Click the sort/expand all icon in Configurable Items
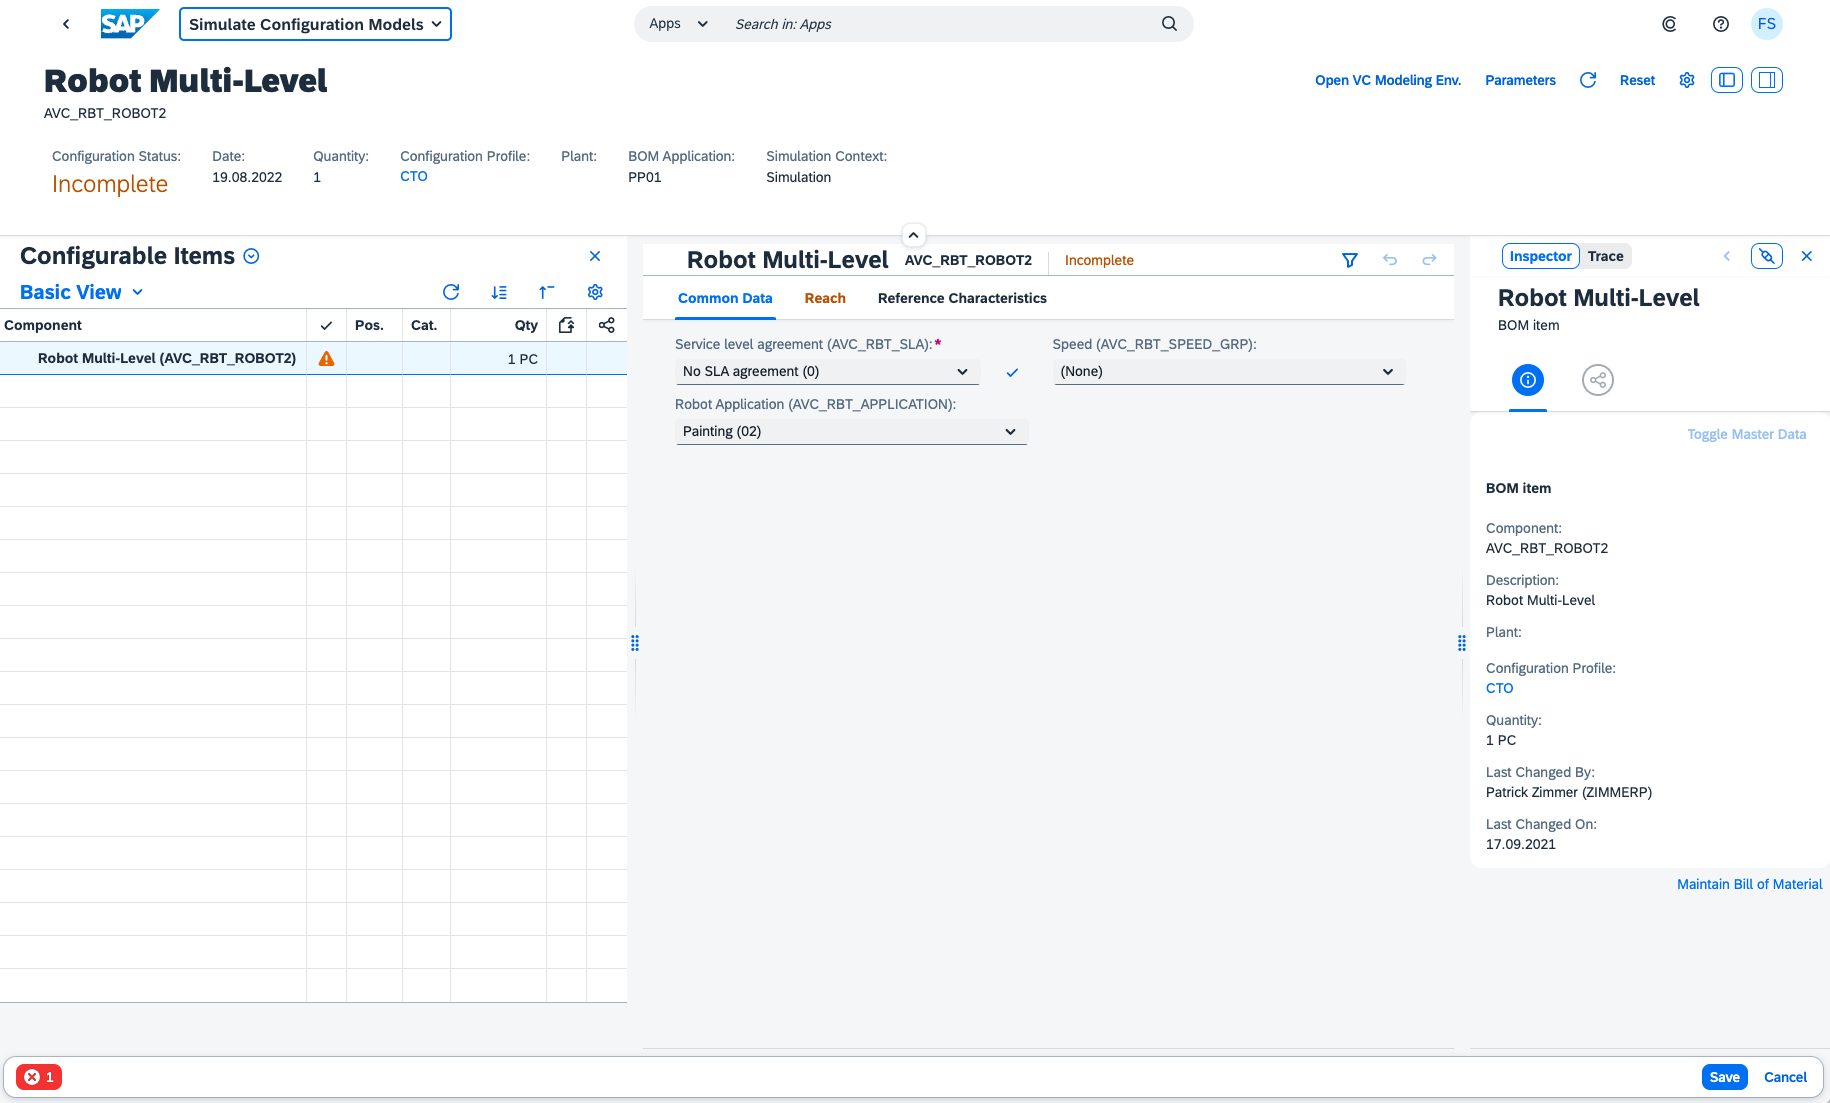Screen dimensions: 1830x1103 499,292
